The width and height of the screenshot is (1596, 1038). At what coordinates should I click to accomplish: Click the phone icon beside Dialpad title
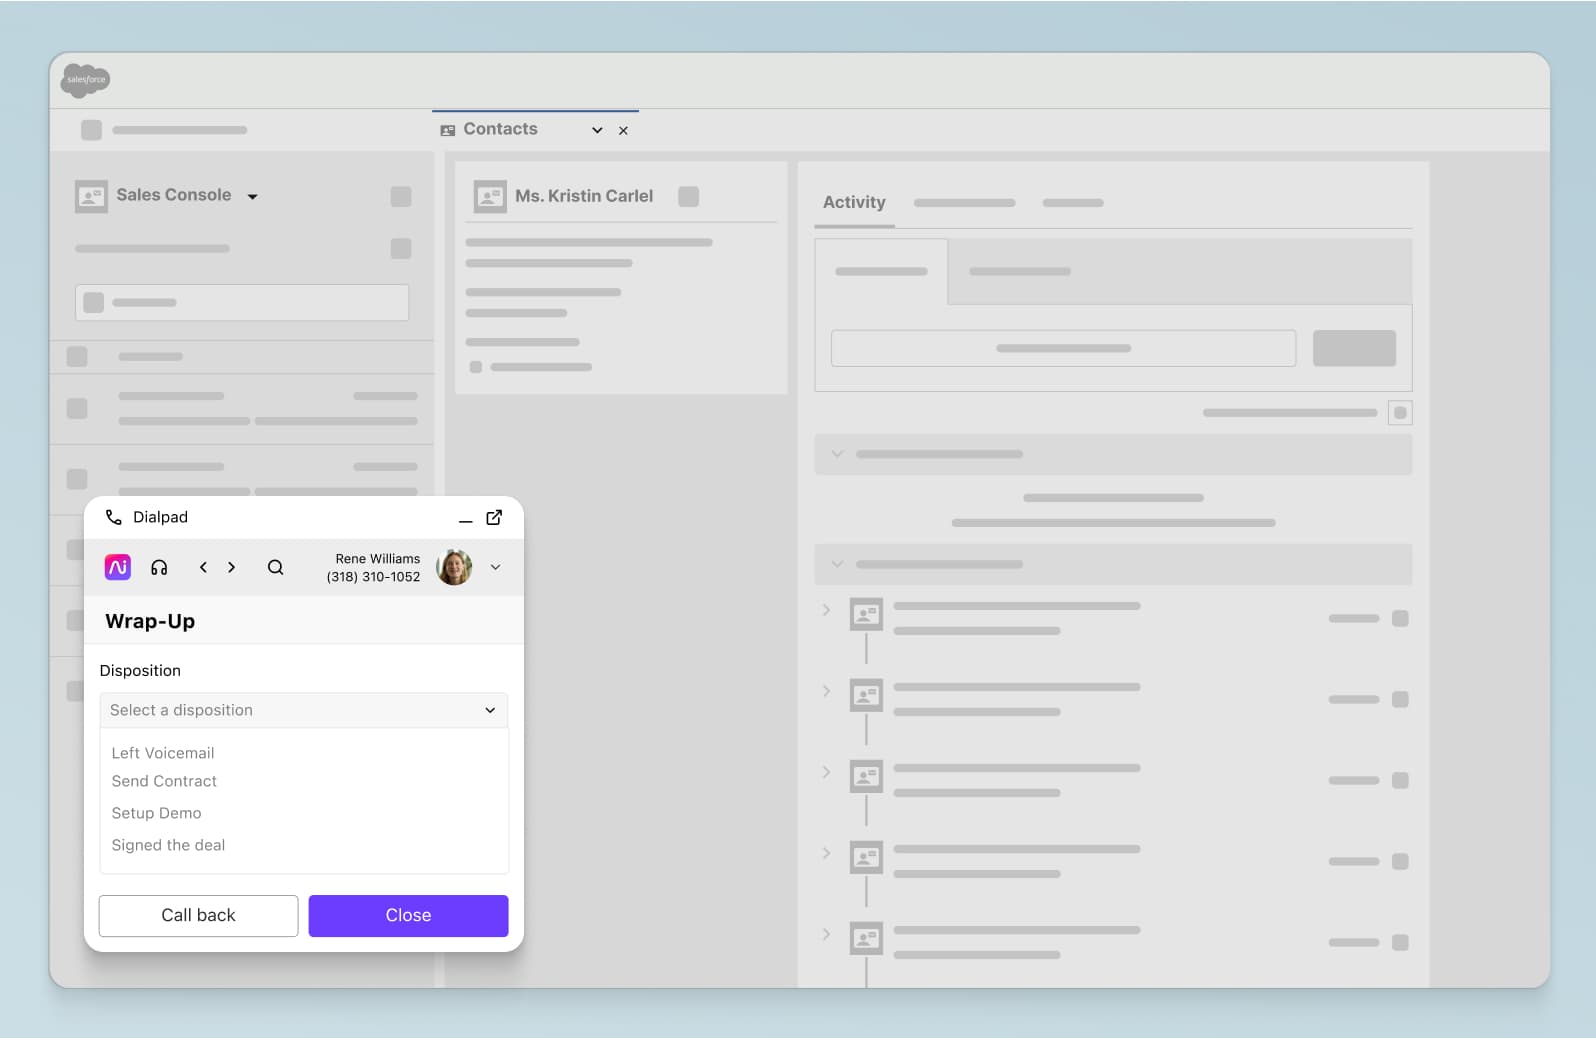(x=114, y=517)
